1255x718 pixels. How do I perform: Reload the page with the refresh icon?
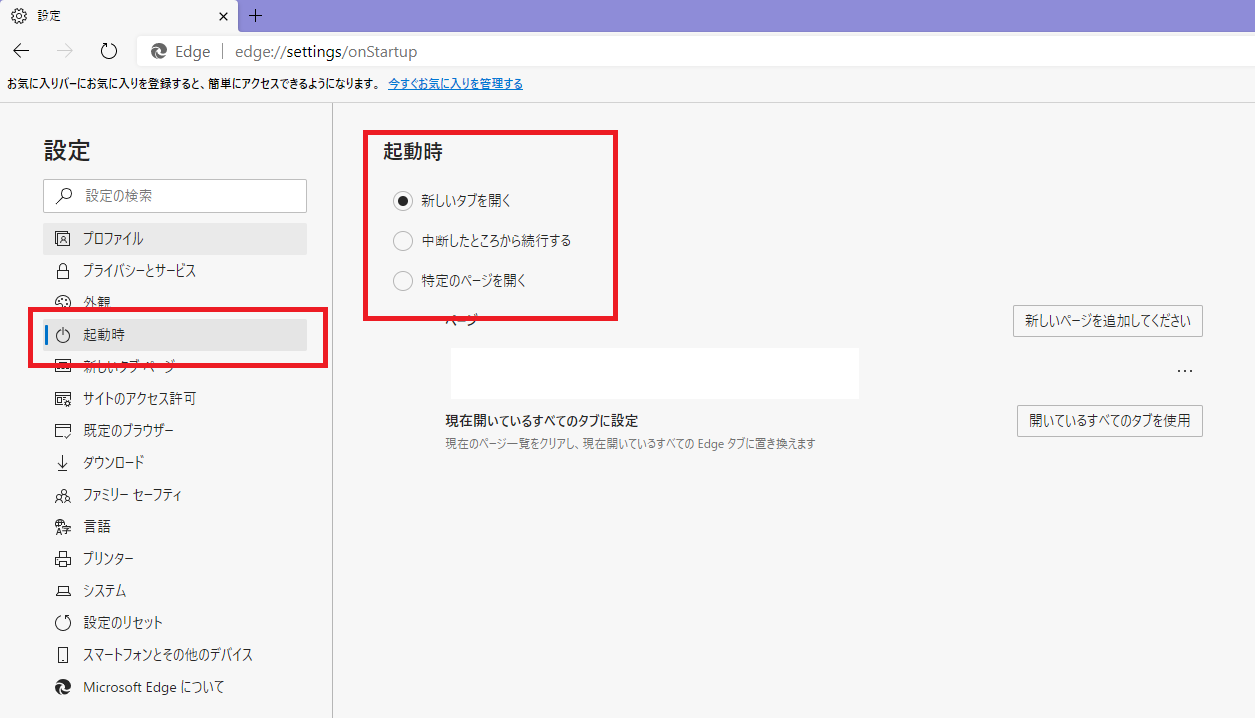109,51
